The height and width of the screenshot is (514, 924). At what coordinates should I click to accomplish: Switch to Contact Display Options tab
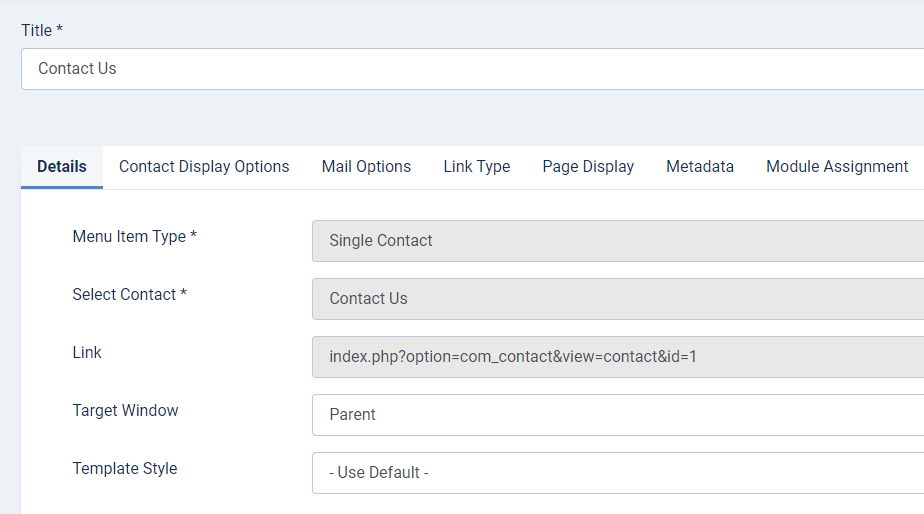(x=204, y=167)
